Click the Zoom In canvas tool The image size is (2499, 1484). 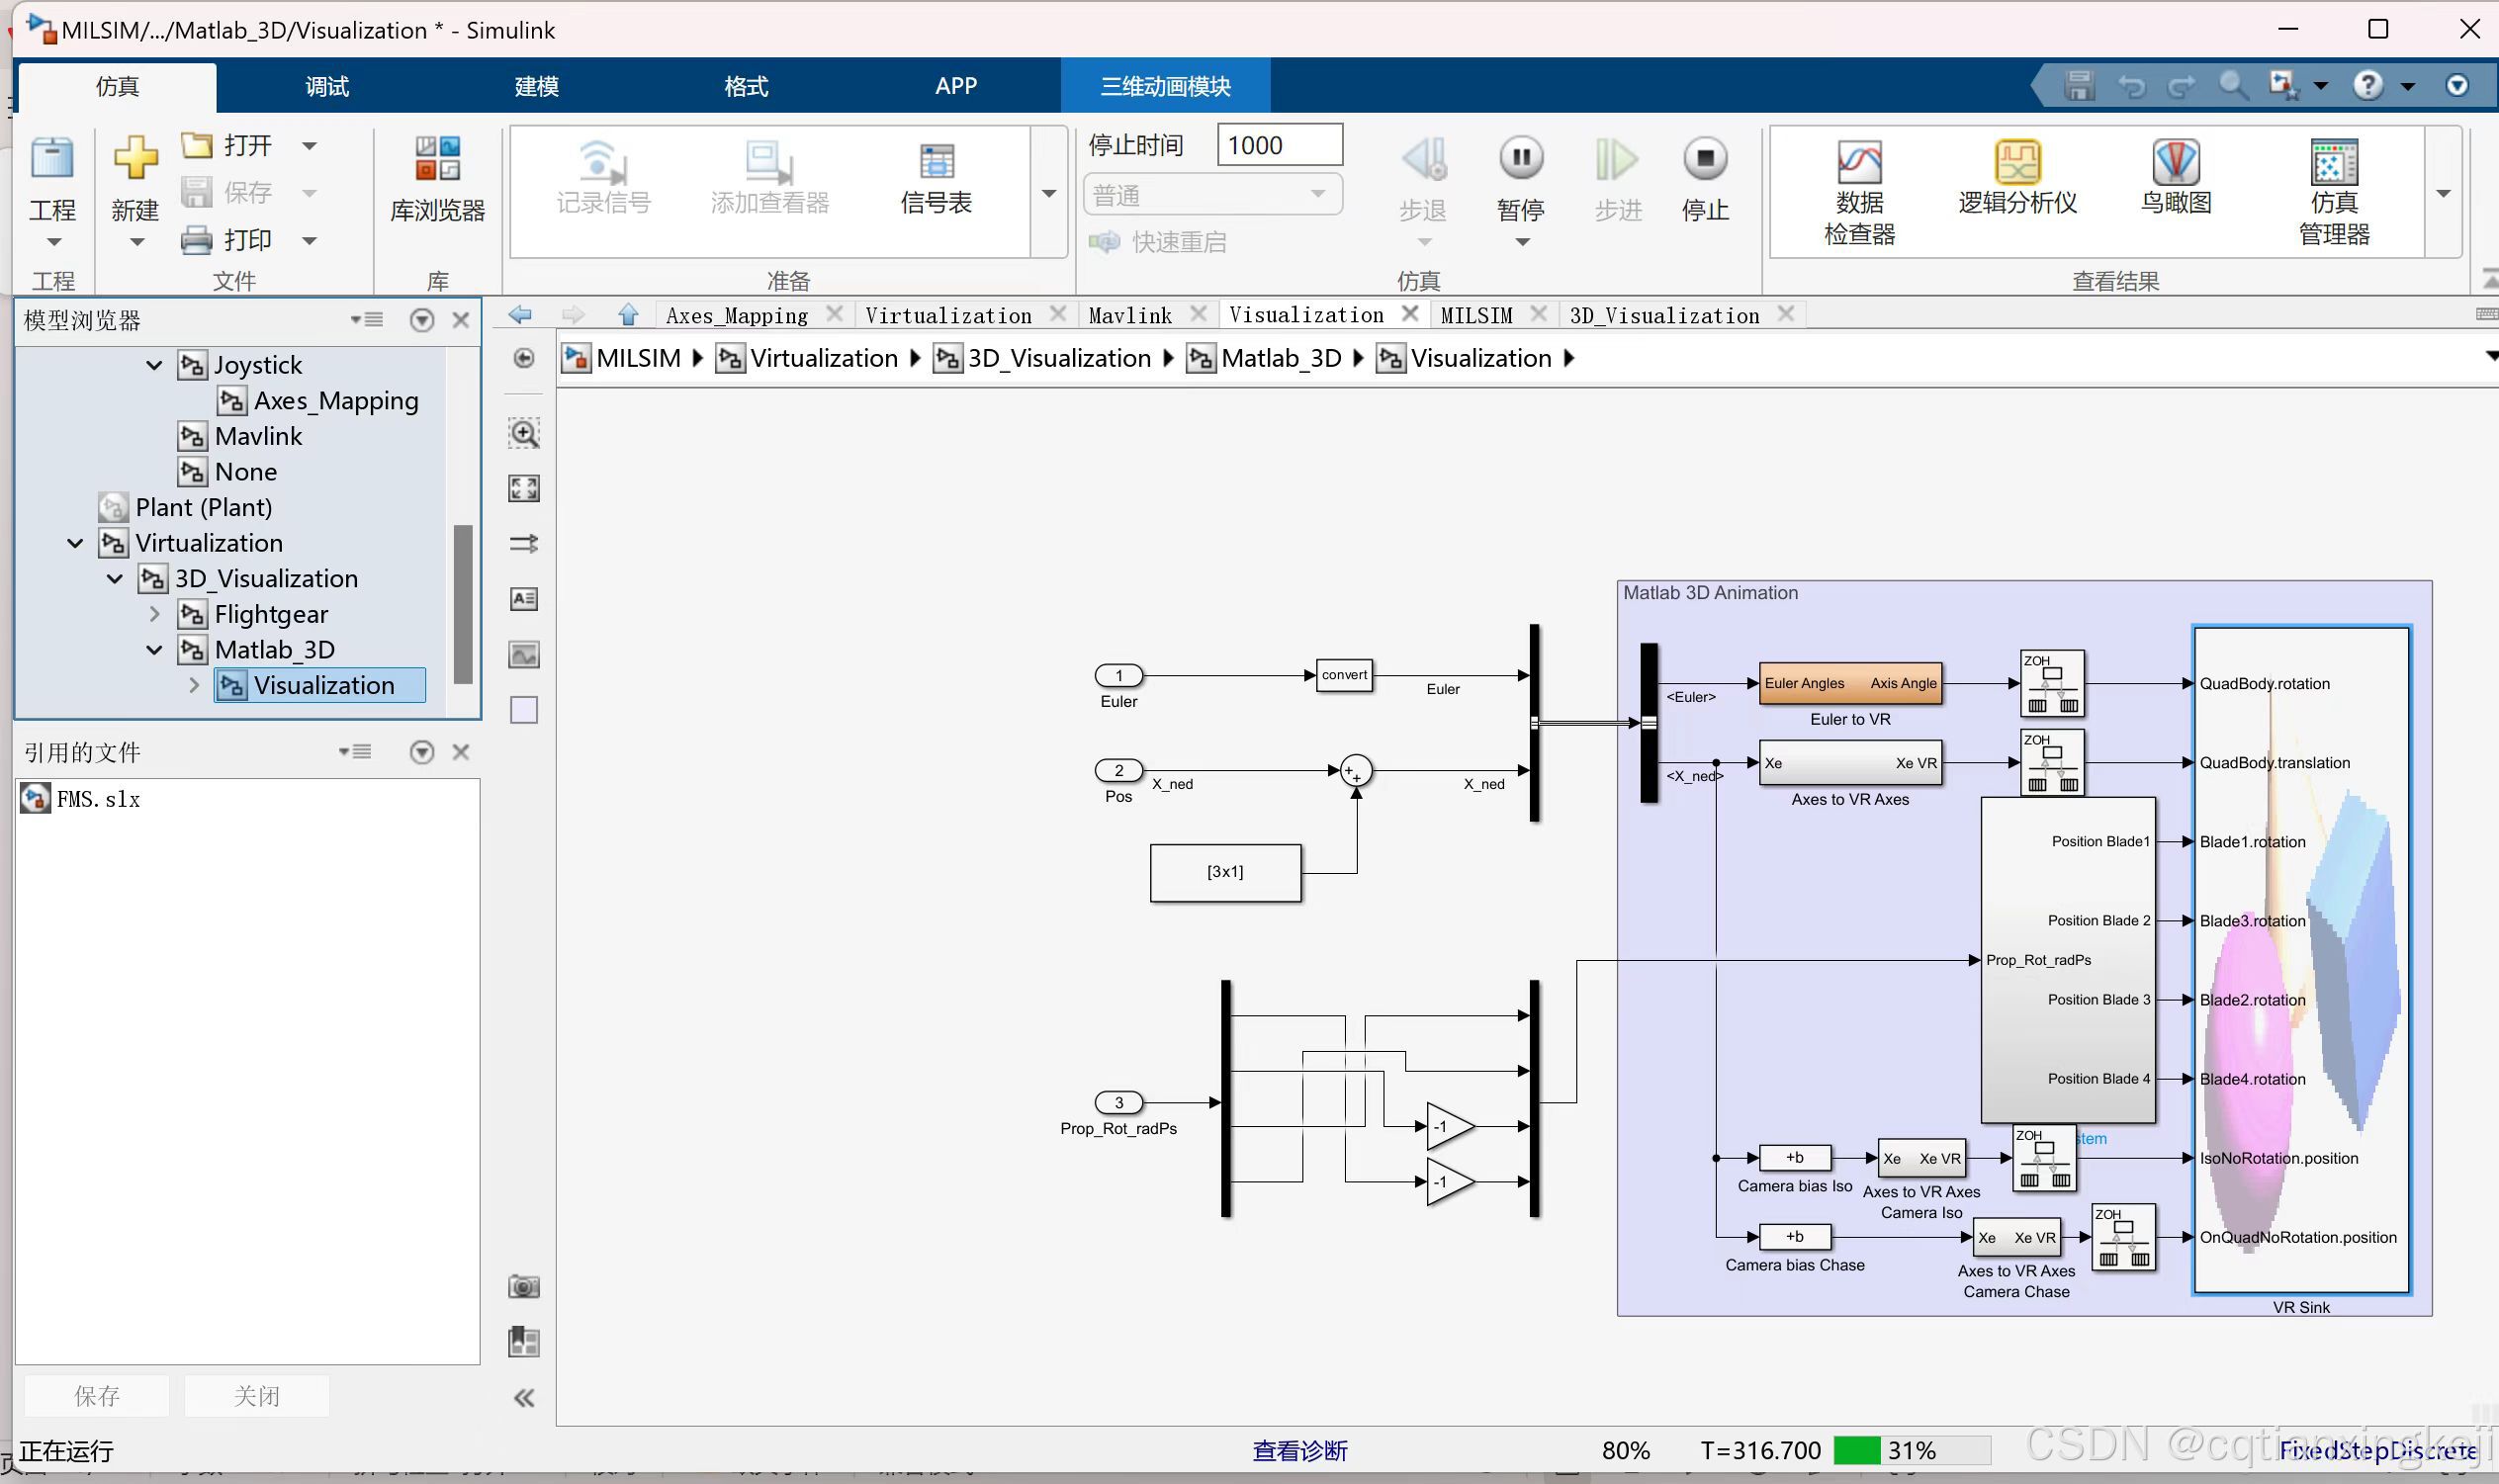click(x=524, y=433)
